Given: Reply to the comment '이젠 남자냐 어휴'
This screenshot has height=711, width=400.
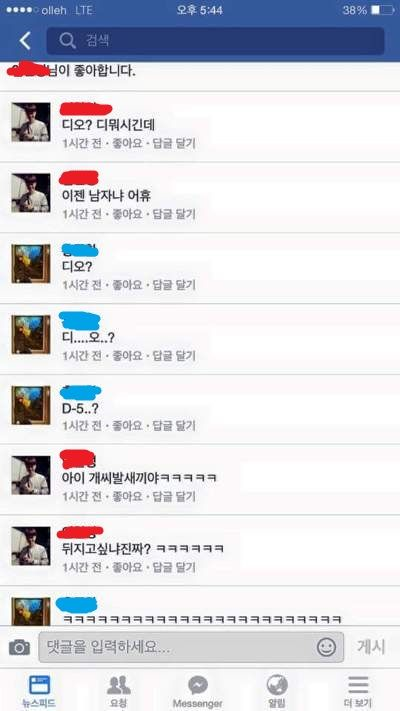Looking at the screenshot, I should tap(174, 214).
